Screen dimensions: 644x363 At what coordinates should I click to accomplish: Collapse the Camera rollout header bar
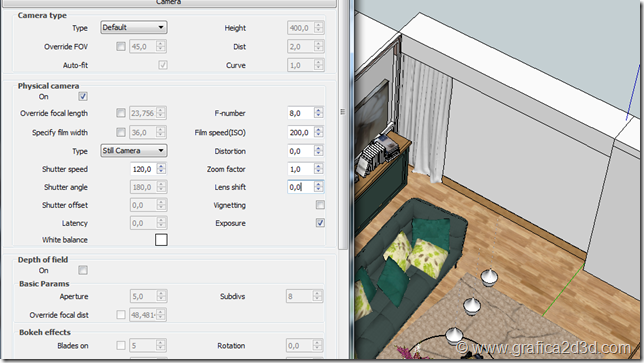pos(168,3)
